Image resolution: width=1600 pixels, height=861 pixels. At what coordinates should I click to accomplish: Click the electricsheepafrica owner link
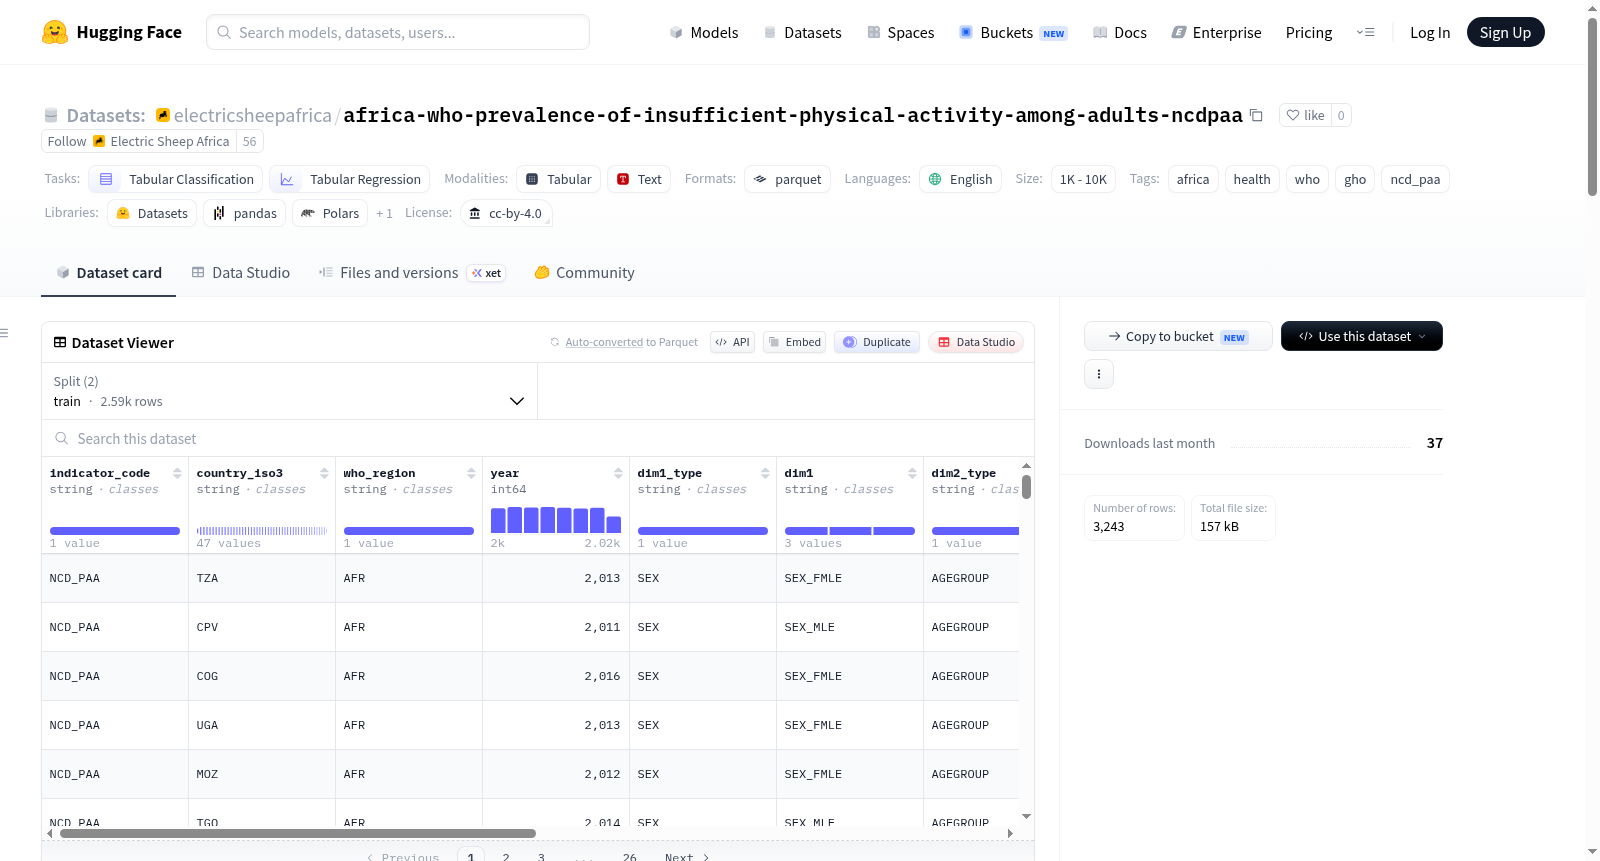point(253,115)
